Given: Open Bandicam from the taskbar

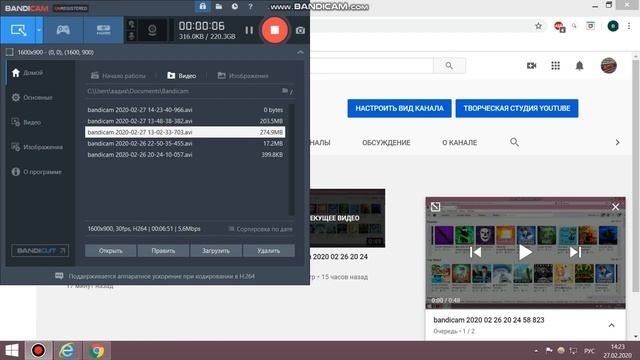Looking at the screenshot, I should [38, 351].
